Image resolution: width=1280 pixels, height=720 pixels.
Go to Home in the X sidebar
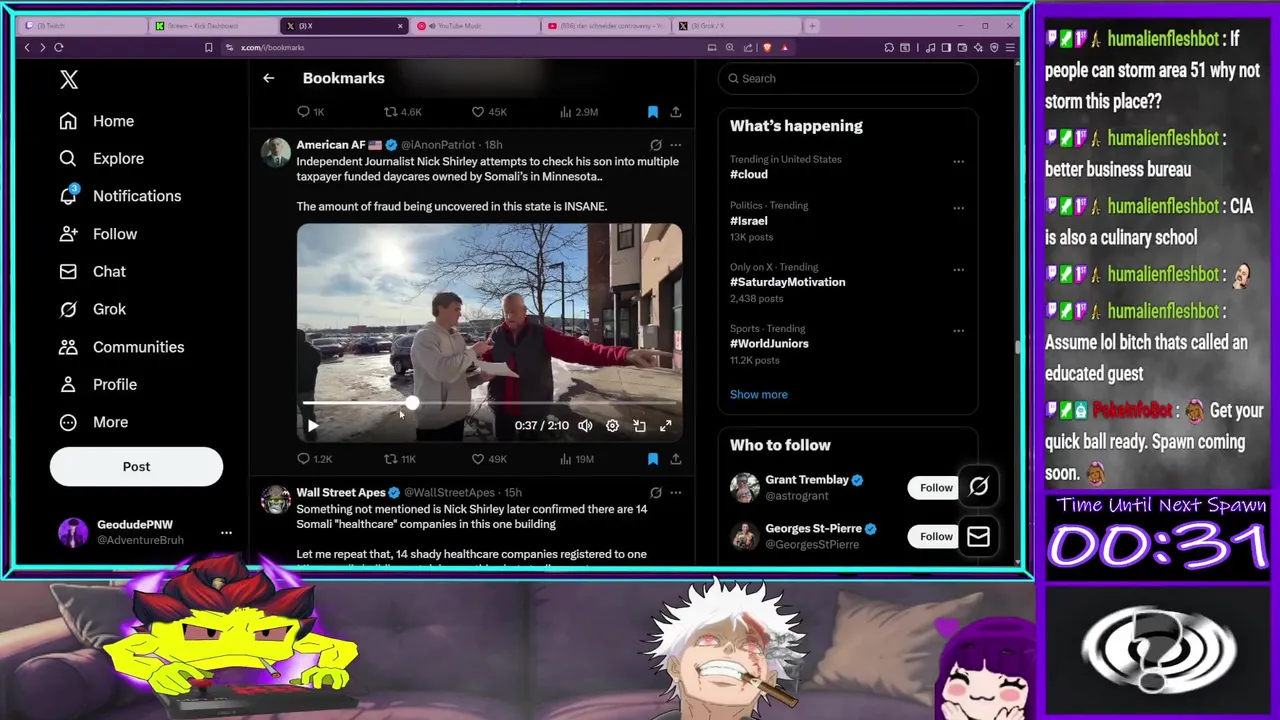point(96,121)
